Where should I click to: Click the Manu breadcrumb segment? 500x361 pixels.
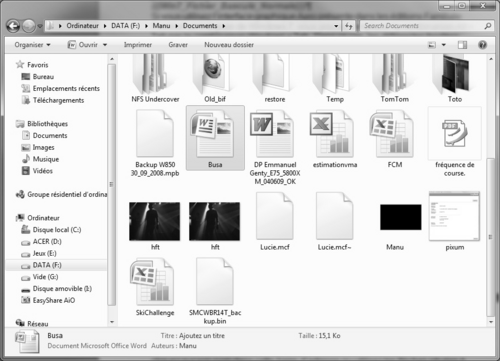pos(161,26)
